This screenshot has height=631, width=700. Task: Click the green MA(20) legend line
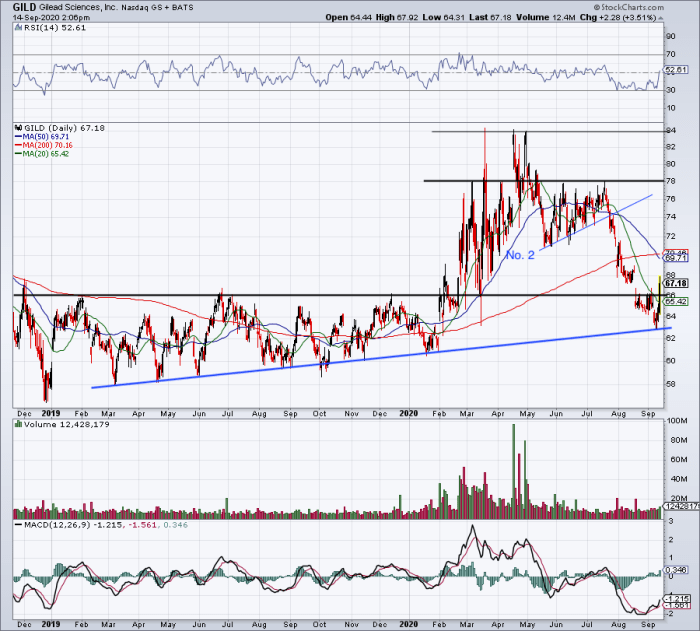point(18,154)
